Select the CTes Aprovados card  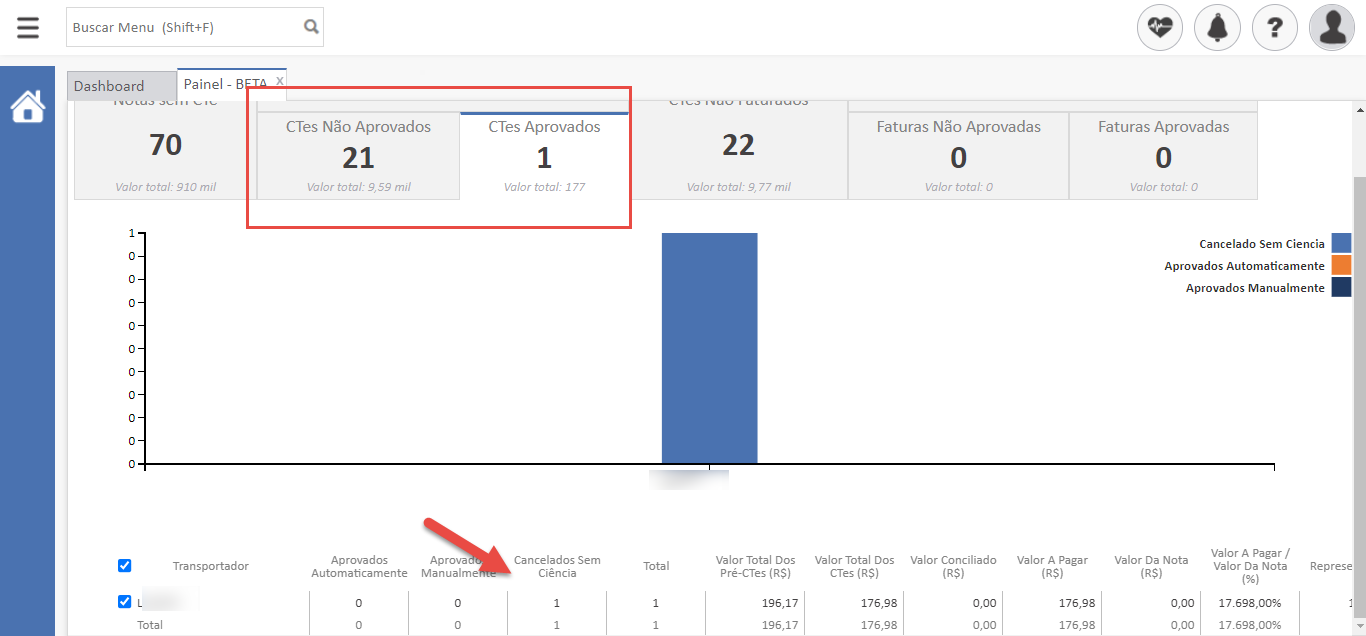[544, 156]
